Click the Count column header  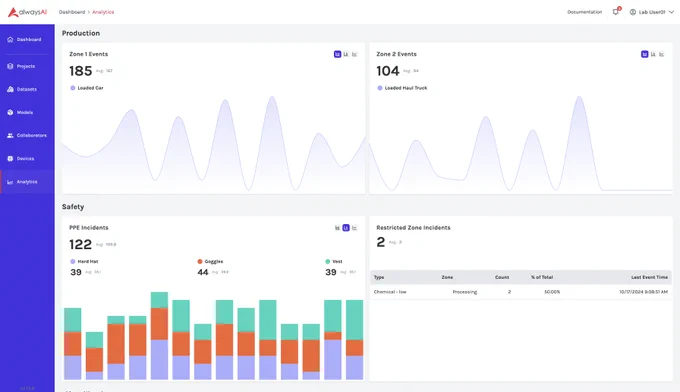tap(502, 278)
